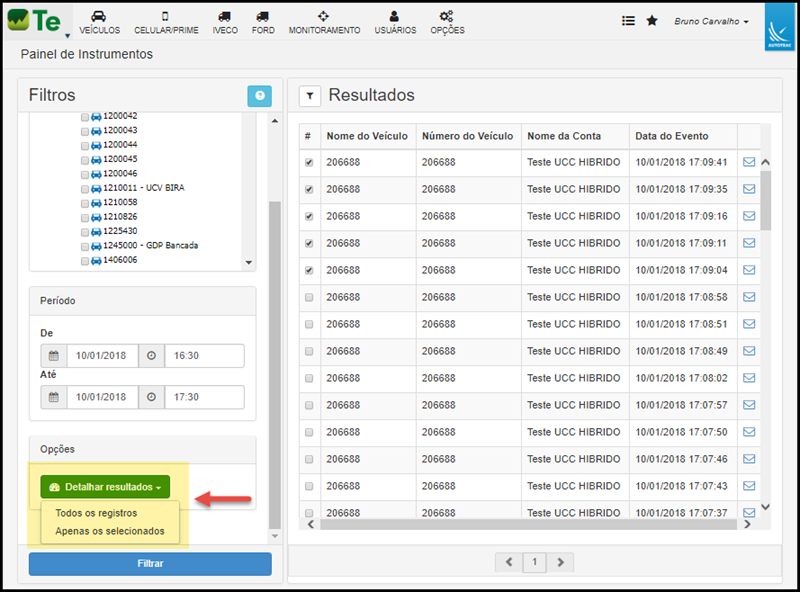Open the Bruno Carvalho user dropdown
Image resolution: width=800 pixels, height=592 pixels.
(711, 21)
